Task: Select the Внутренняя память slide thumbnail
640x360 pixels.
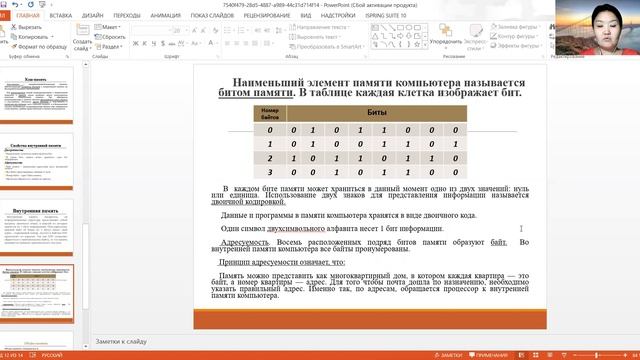Action: [x=36, y=228]
